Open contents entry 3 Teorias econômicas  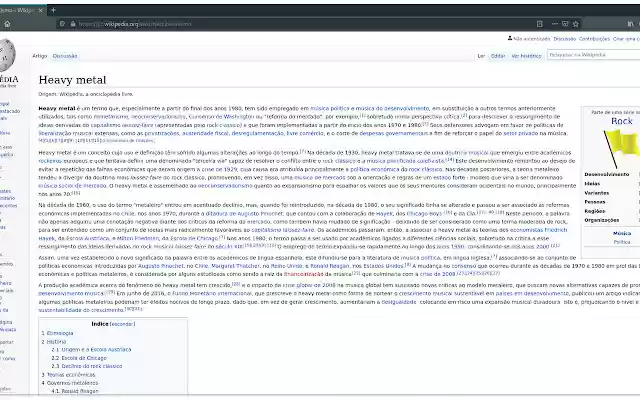coord(69,375)
